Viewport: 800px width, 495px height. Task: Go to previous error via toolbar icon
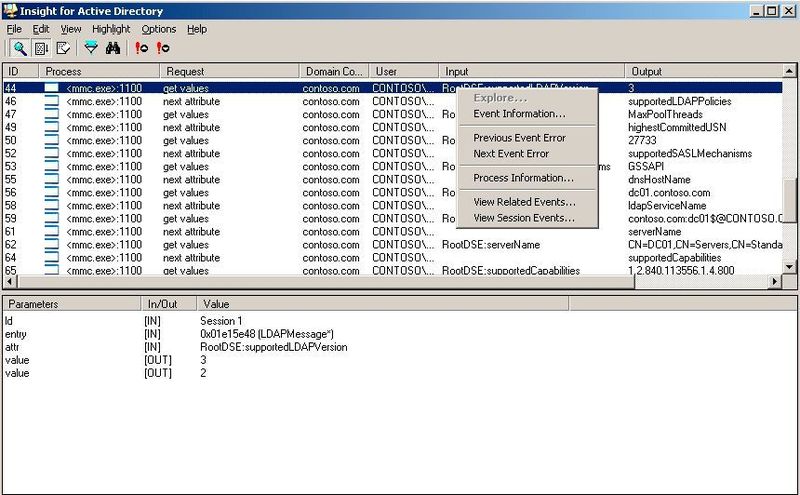click(141, 48)
